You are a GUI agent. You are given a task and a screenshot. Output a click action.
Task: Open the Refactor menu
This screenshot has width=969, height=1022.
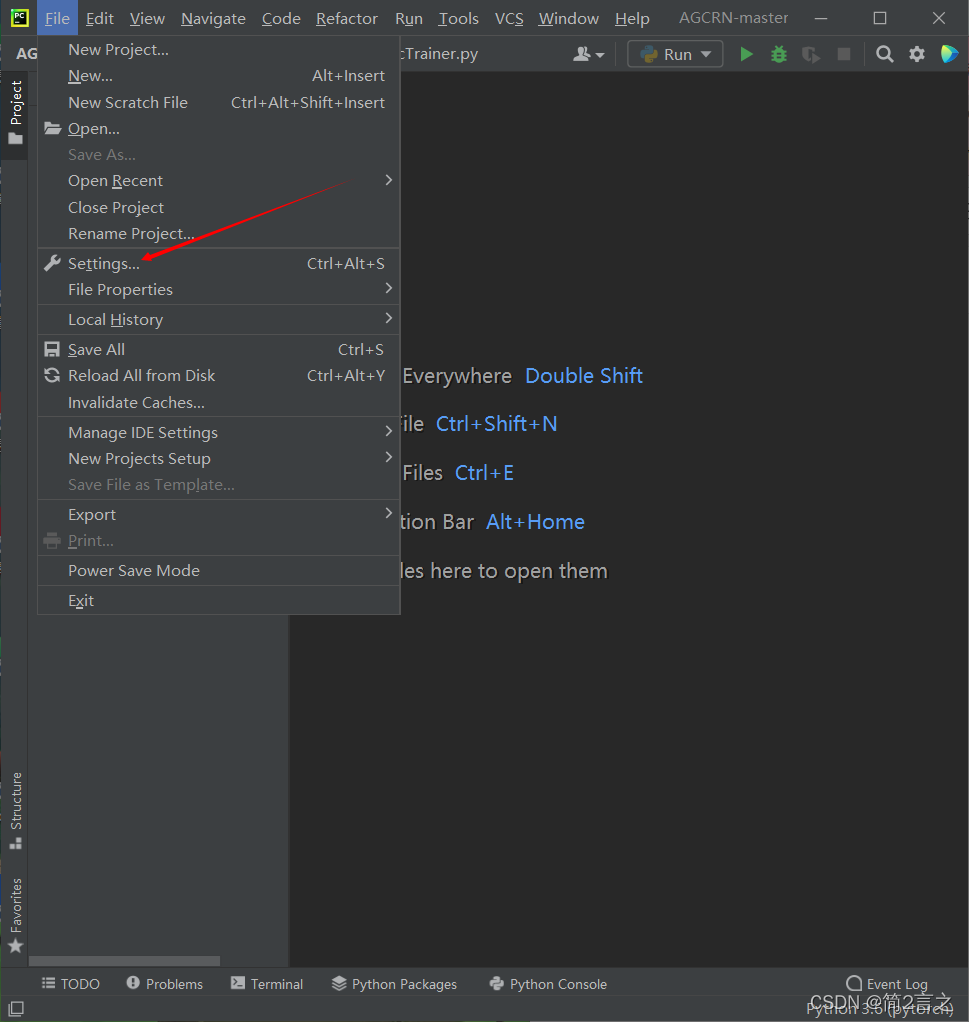pos(347,18)
